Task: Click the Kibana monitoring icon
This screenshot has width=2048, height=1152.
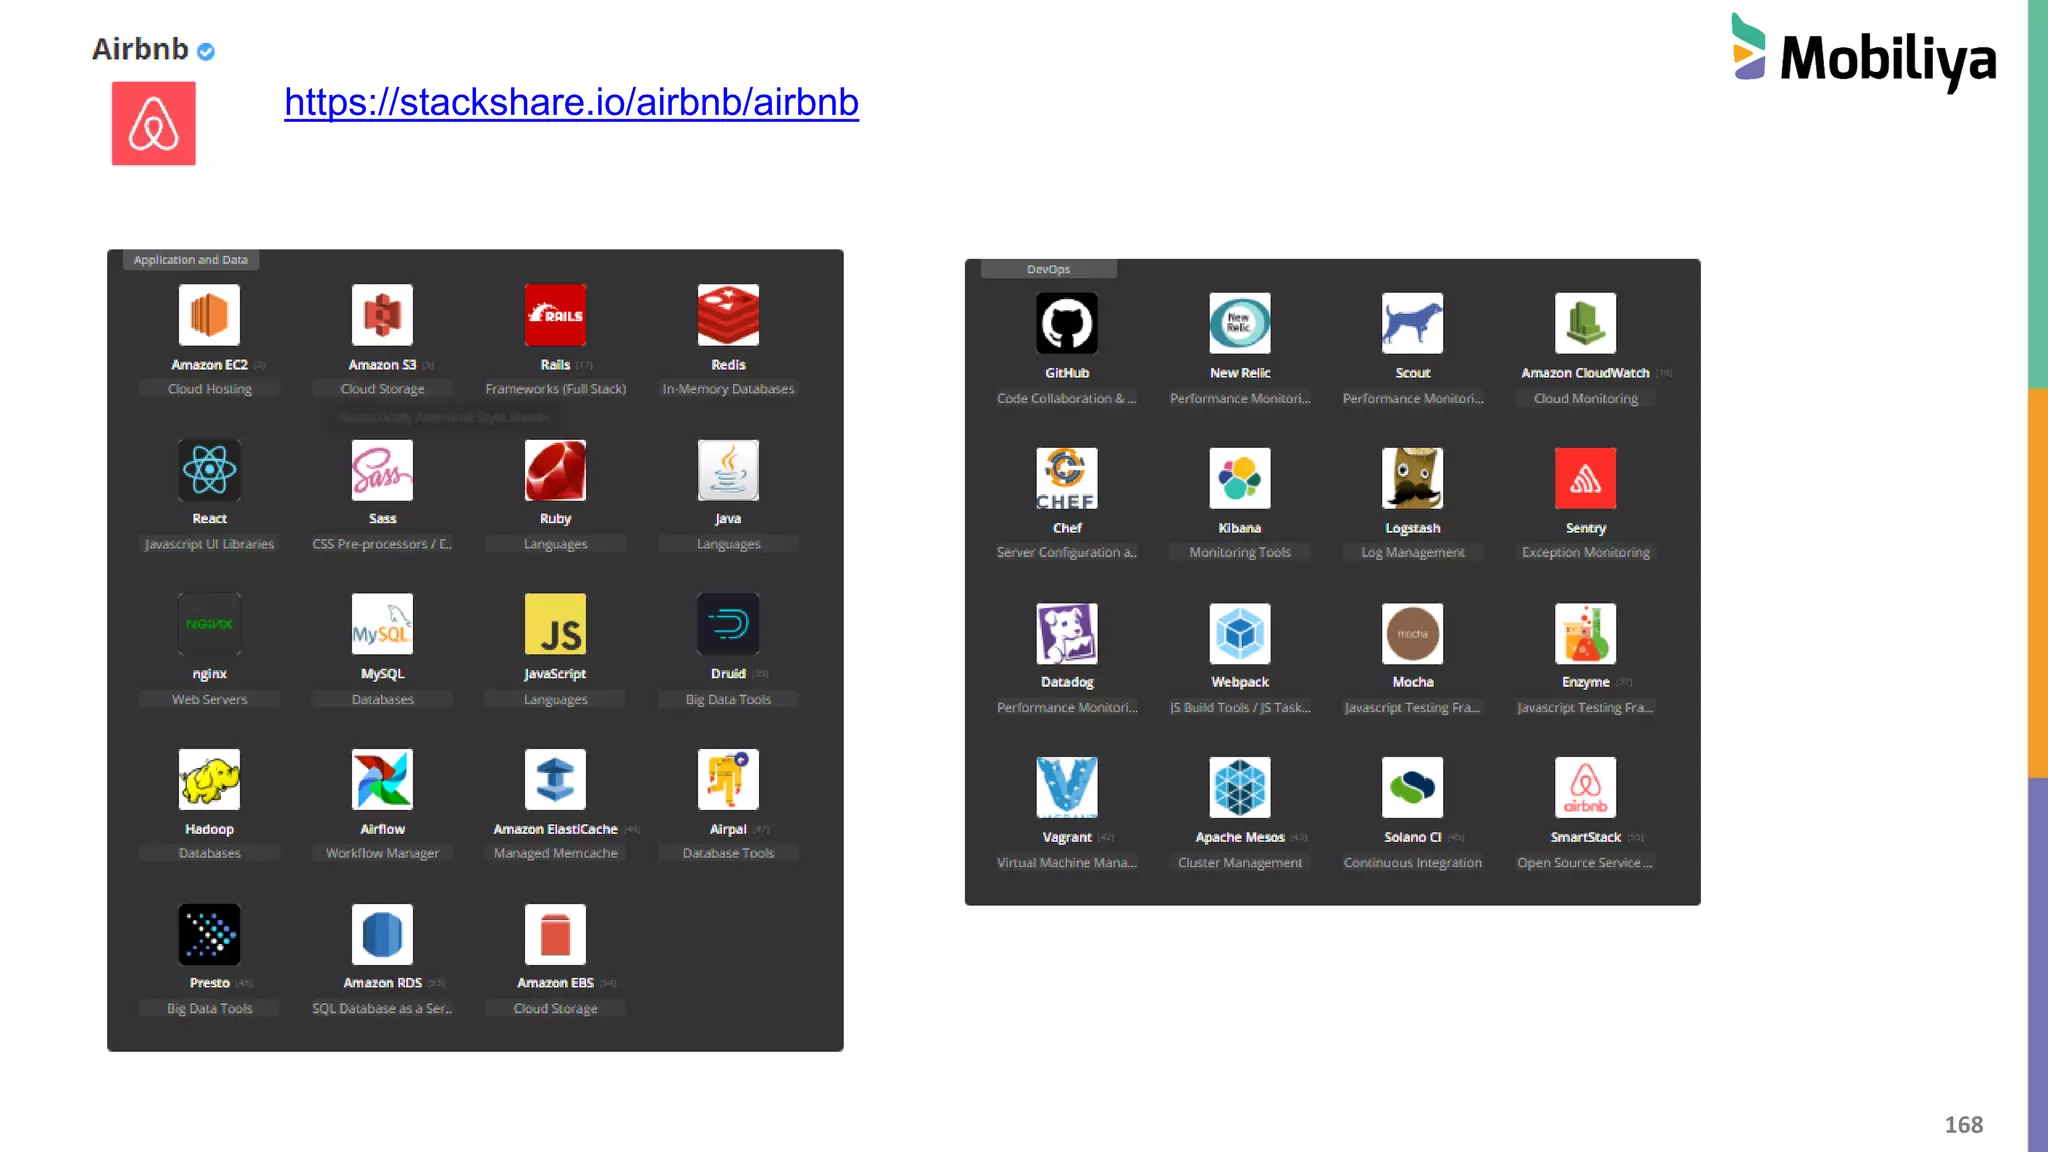Action: [1240, 478]
